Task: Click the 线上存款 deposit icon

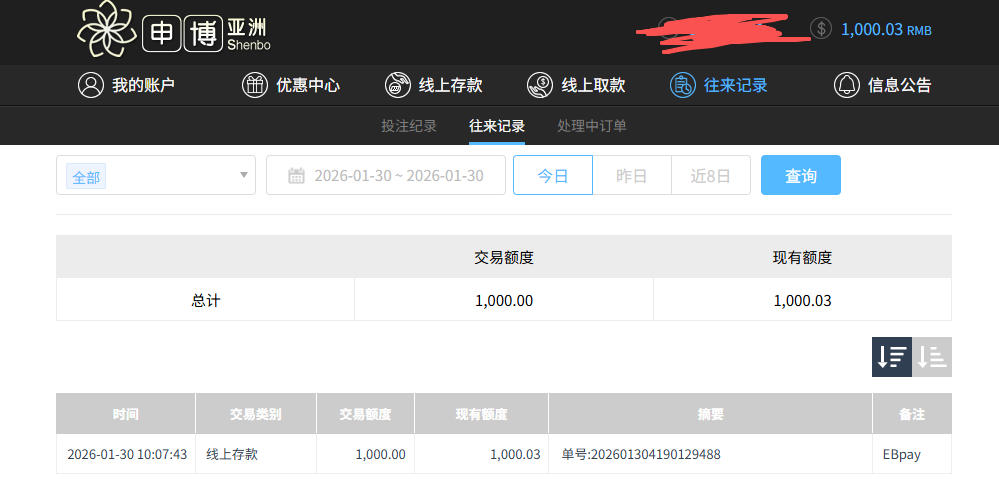Action: (398, 85)
